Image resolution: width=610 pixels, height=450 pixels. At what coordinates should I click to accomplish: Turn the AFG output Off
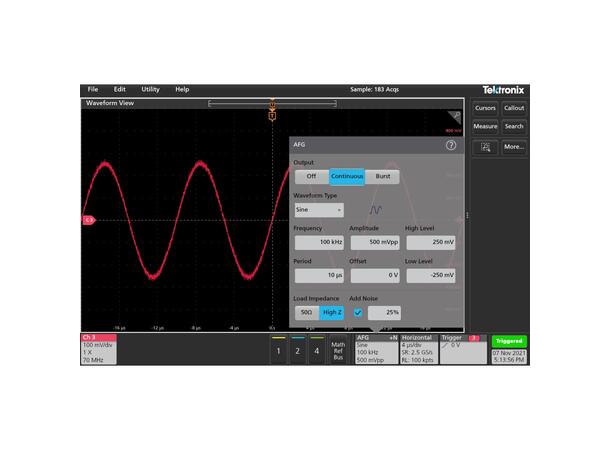pos(311,176)
